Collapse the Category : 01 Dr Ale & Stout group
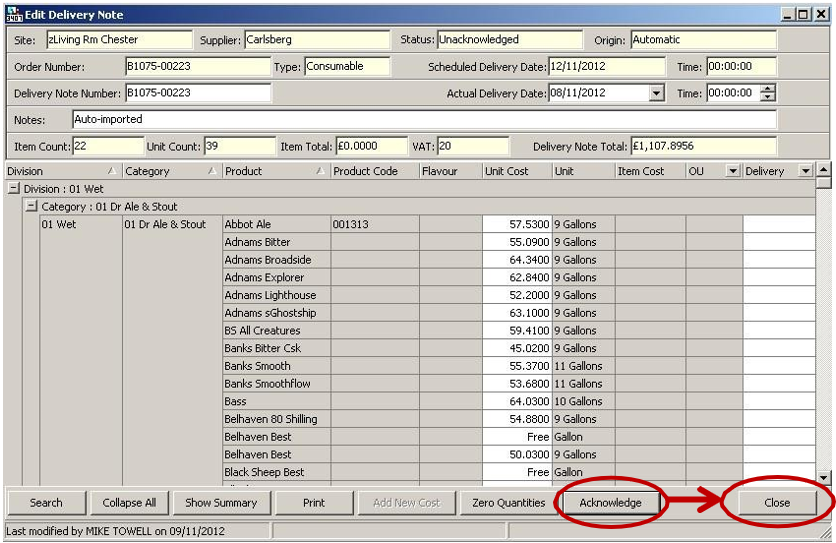 [31, 207]
